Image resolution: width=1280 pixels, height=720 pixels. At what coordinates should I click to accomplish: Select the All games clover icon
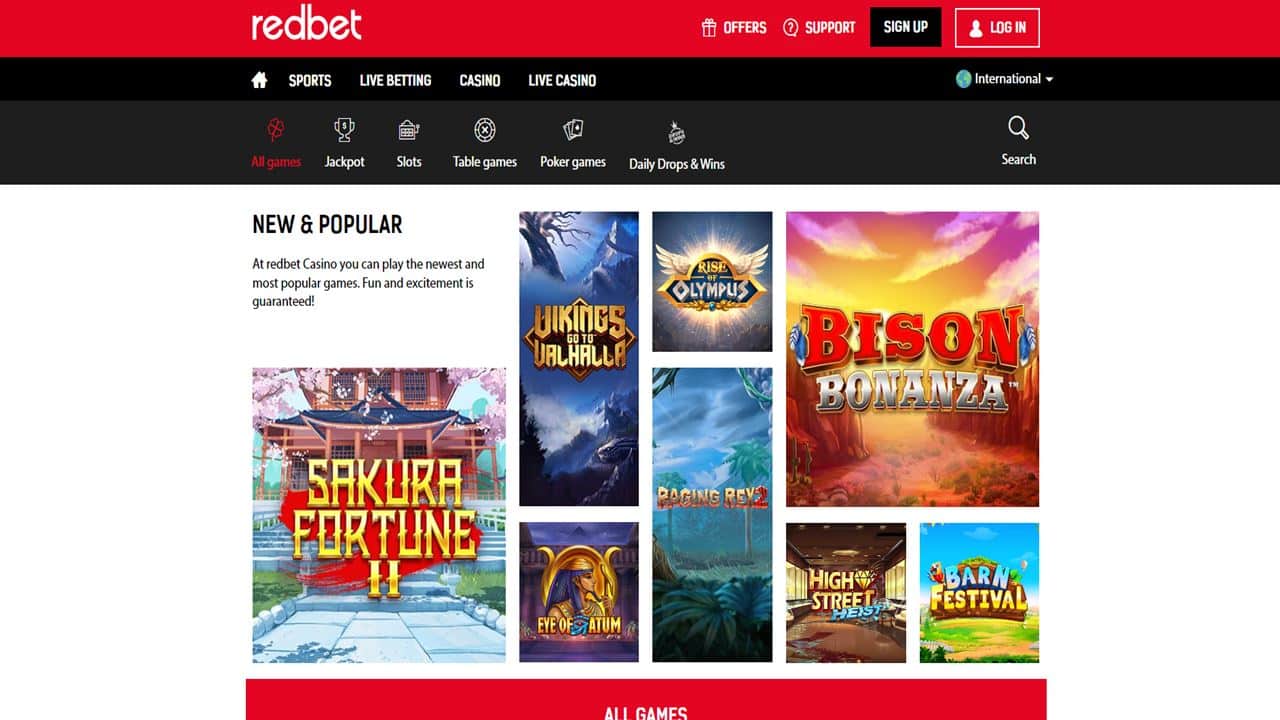coord(276,130)
